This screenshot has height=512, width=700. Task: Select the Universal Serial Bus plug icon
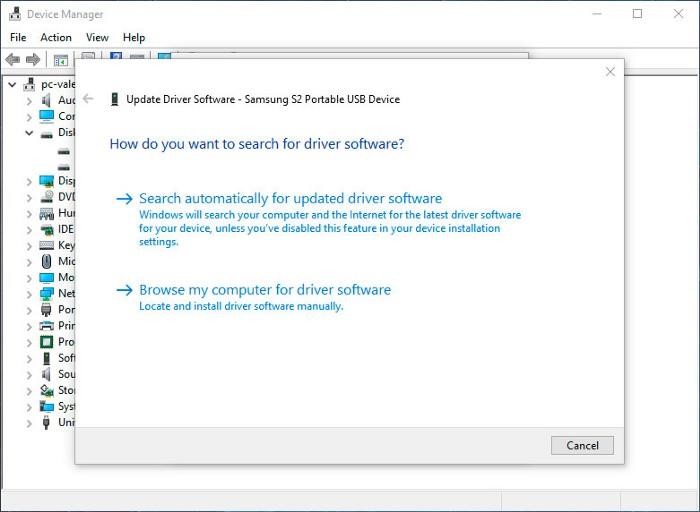point(46,422)
